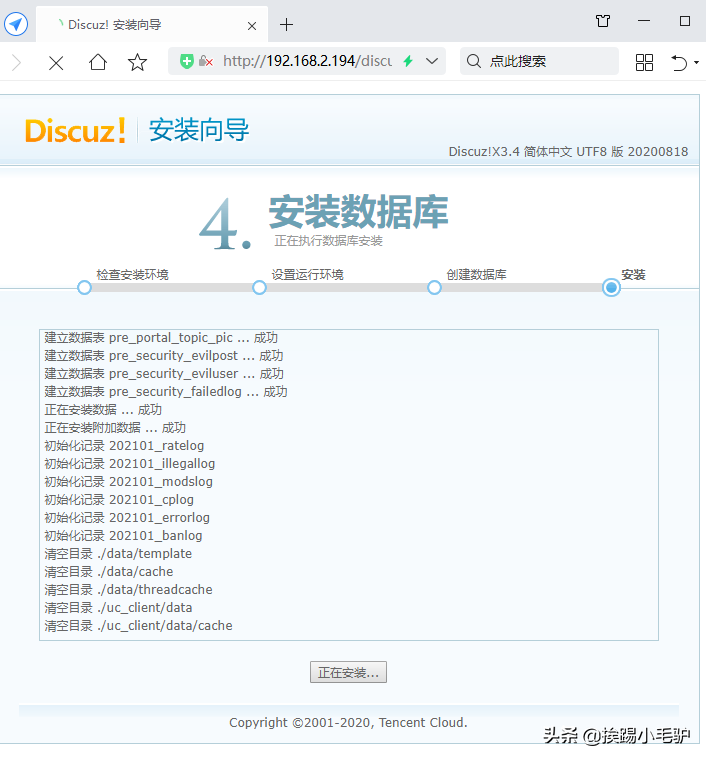Click log line 正在安装附加数据 ... 成功

coord(115,428)
